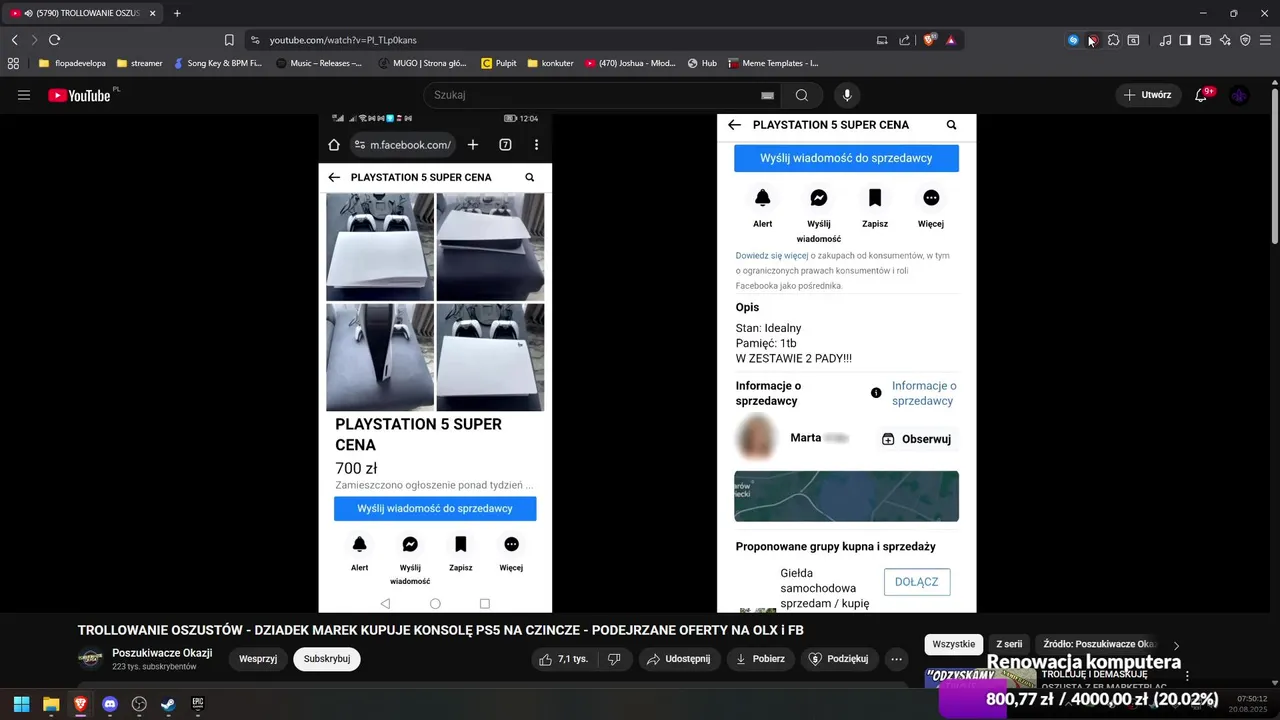This screenshot has height=720, width=1280.
Task: Open the Poszukiwacze Okazji channel name
Action: pyautogui.click(x=162, y=653)
